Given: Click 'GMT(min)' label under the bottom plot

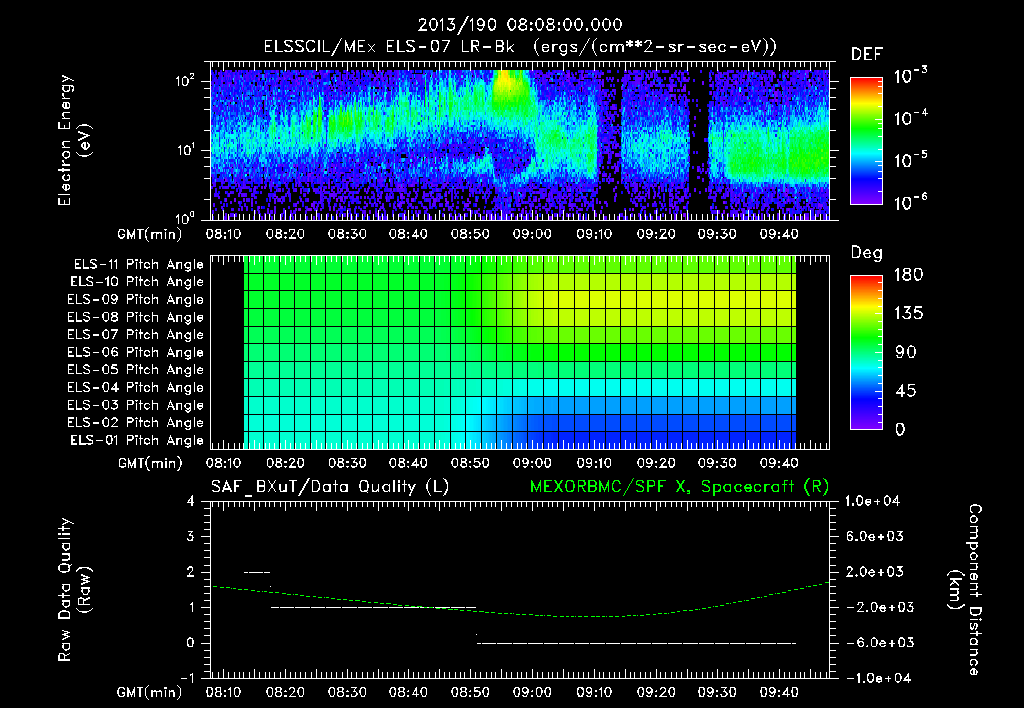Looking at the screenshot, I should 150,692.
